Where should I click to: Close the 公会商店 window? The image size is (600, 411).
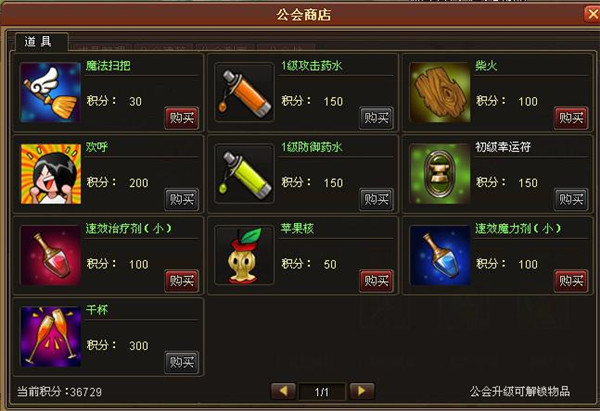[592, 15]
